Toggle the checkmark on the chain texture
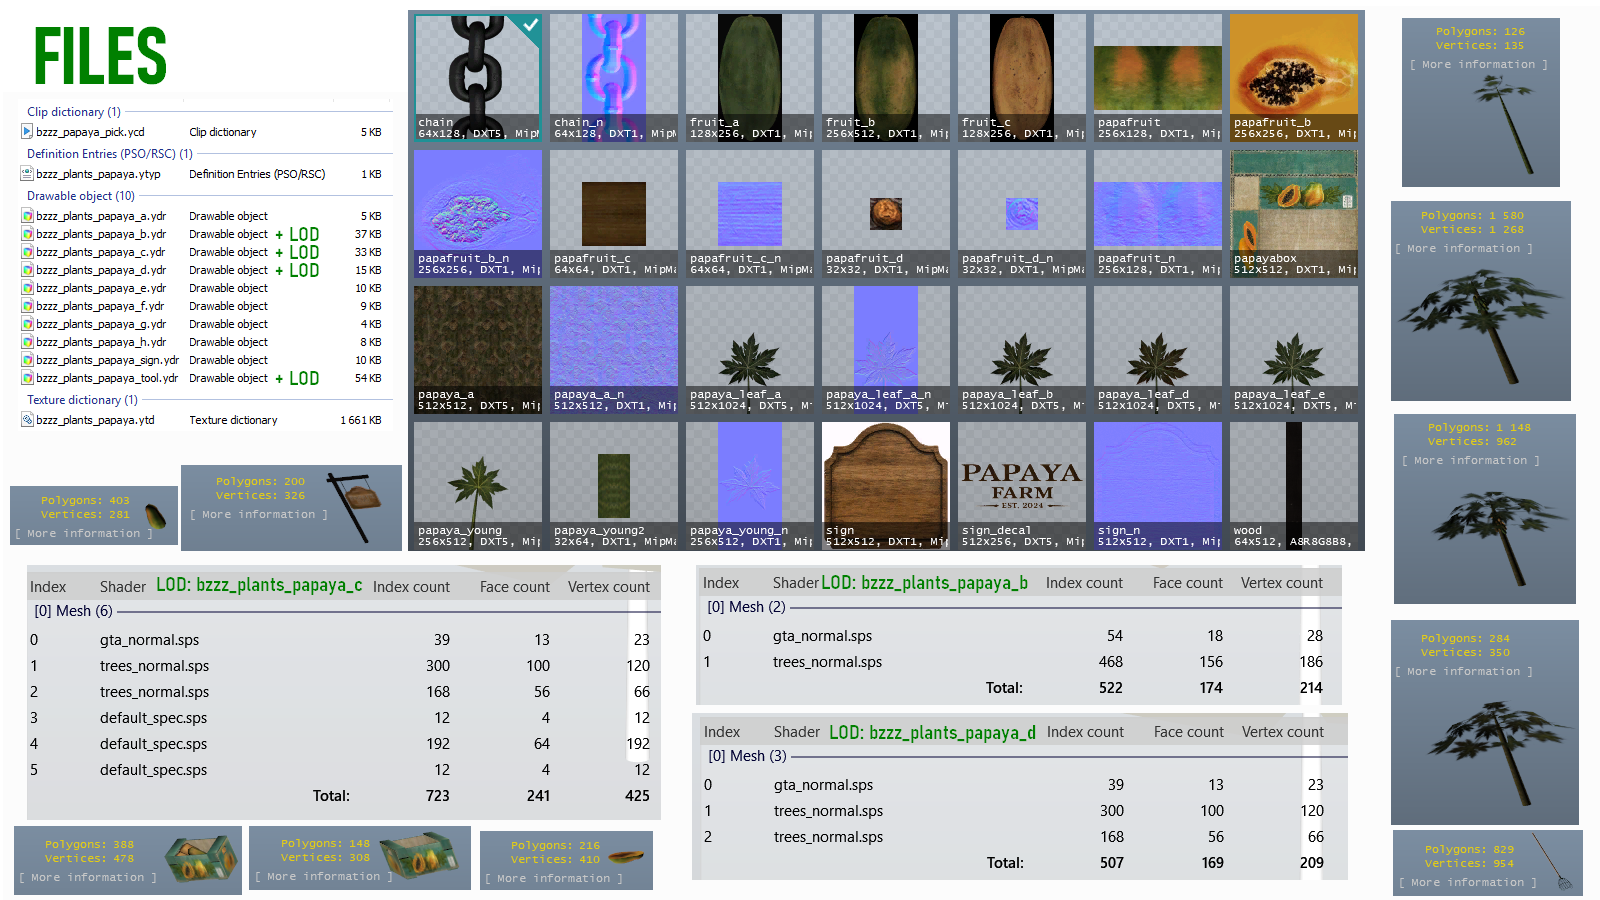The image size is (1600, 900). click(531, 24)
